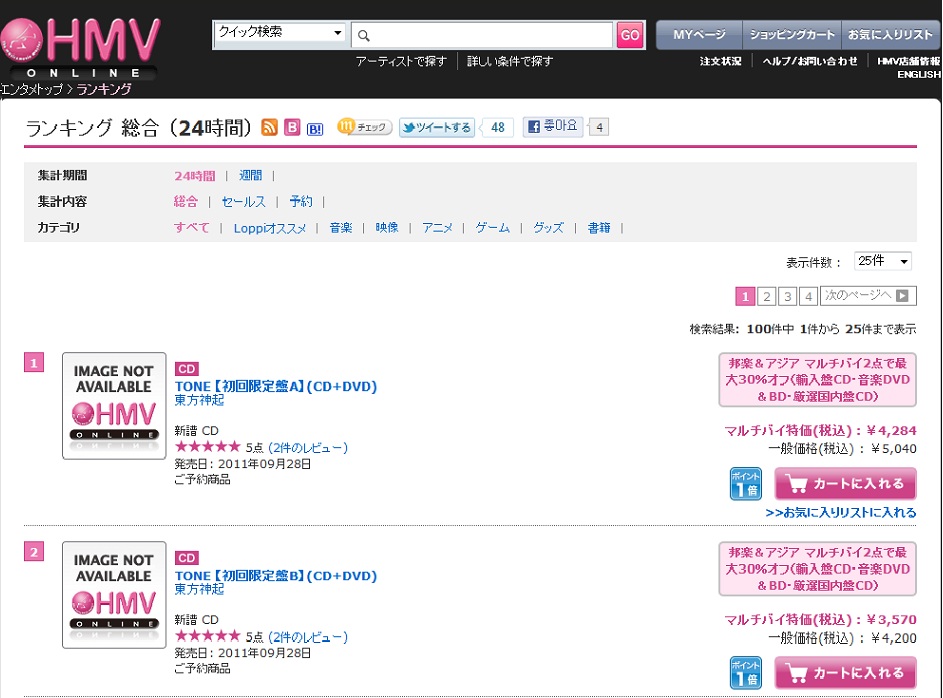Image resolution: width=943 pixels, height=698 pixels.
Task: Click the rank 1 badge
Action: coord(34,363)
